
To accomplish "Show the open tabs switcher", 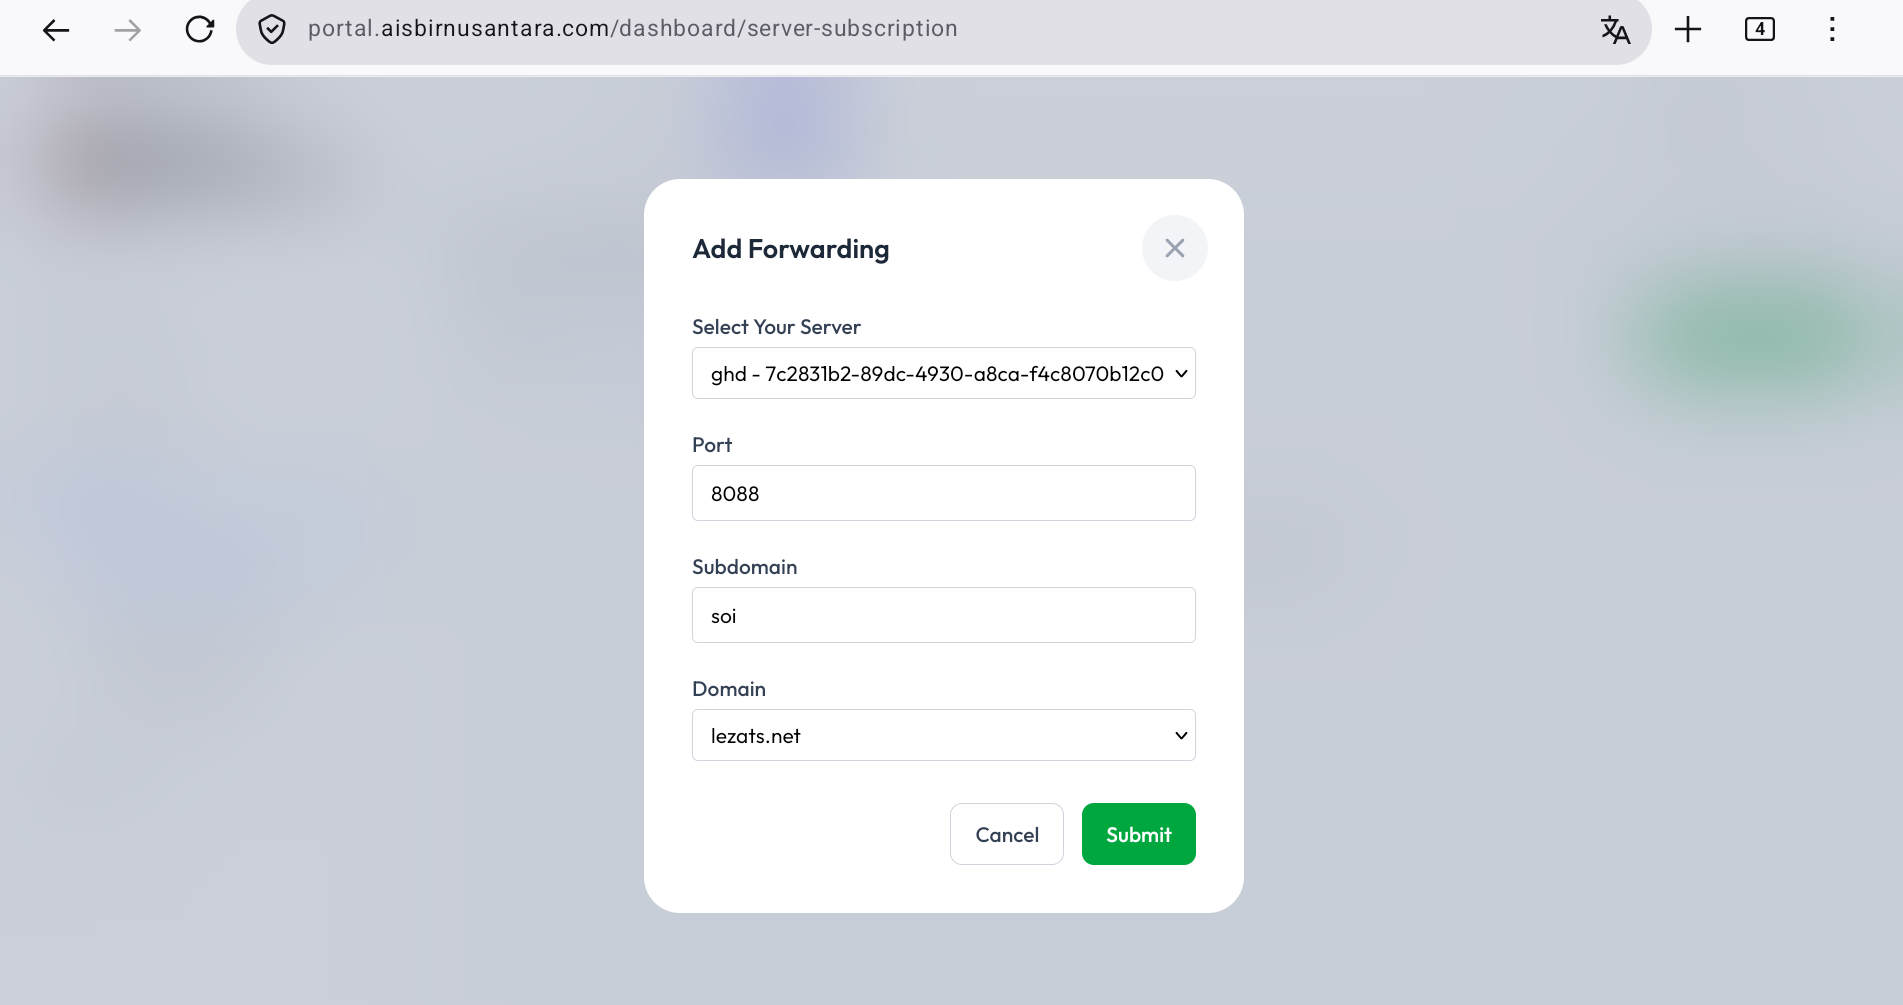I will (1760, 30).
